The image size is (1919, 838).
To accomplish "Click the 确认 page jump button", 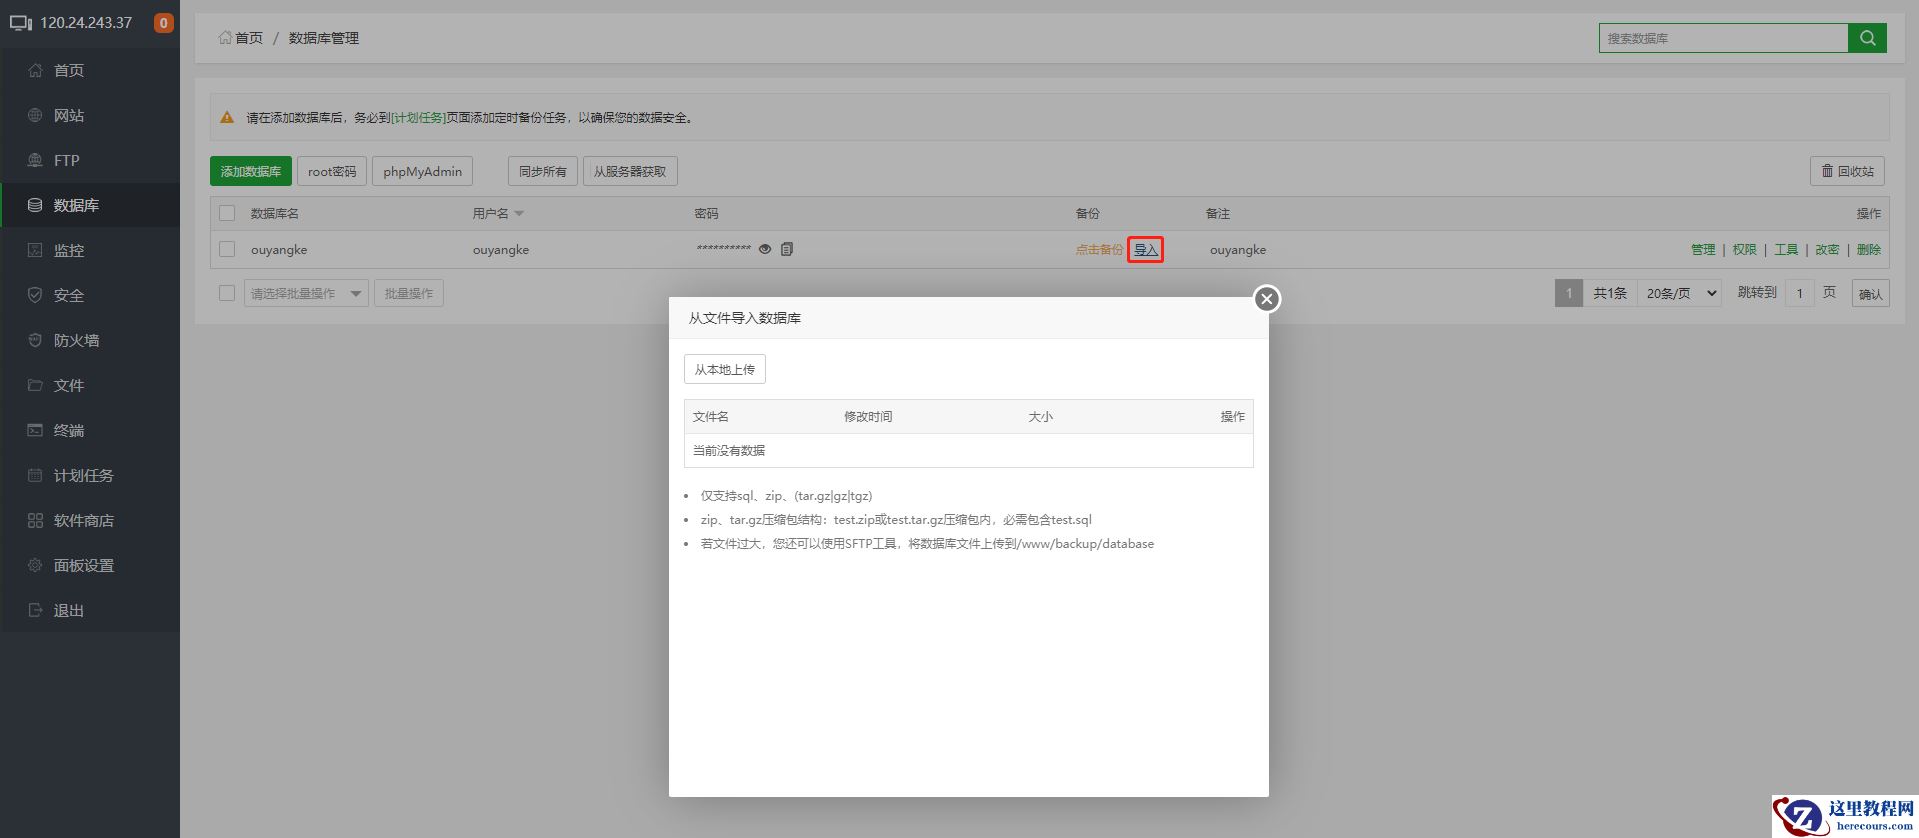I will tap(1870, 294).
